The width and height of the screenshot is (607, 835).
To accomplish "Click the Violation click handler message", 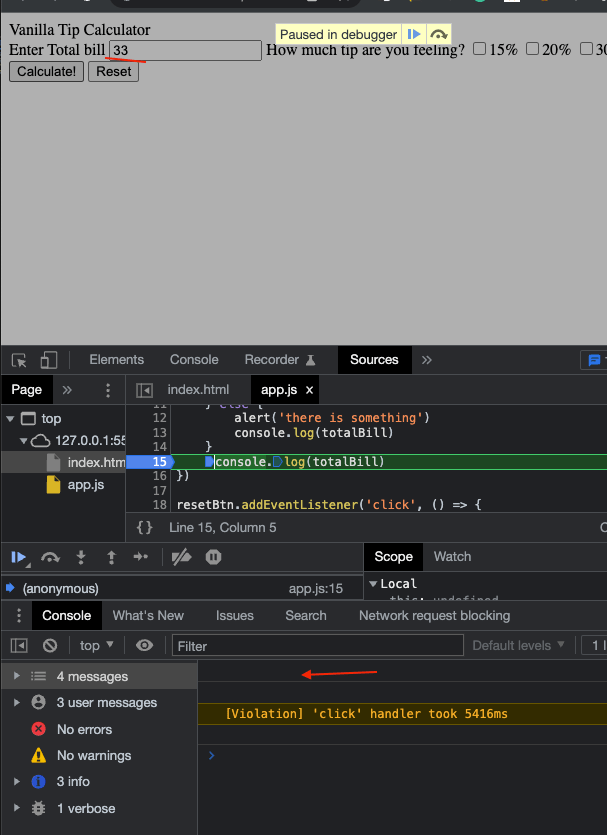I will click(x=366, y=714).
